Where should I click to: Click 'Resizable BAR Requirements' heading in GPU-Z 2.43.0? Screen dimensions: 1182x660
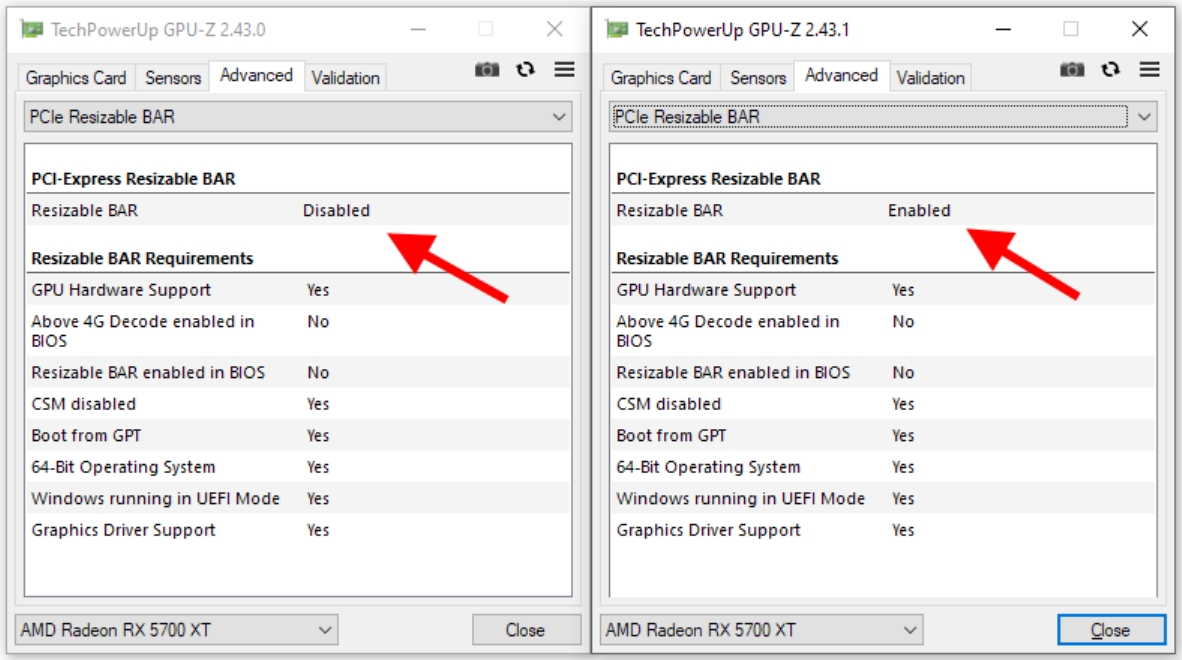pos(142,258)
